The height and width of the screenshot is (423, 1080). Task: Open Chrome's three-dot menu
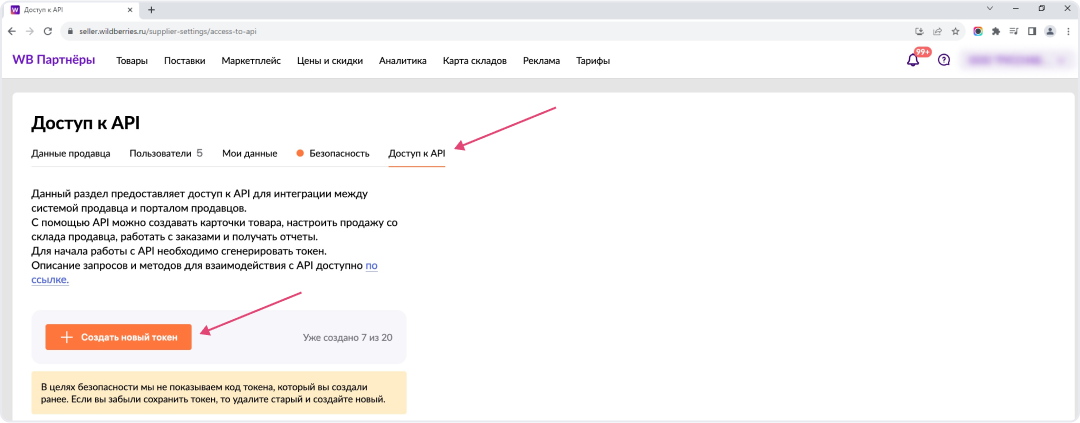point(1067,31)
